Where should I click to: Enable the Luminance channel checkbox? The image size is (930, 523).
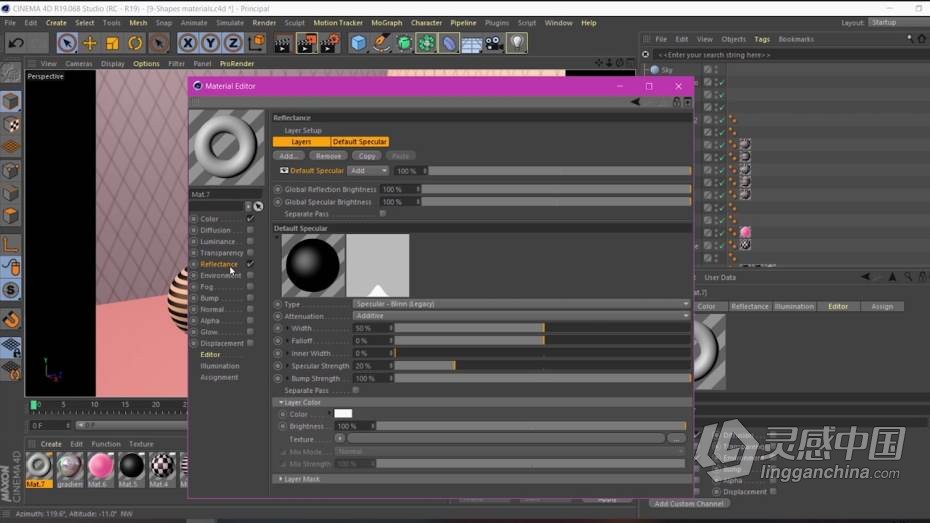pos(250,241)
